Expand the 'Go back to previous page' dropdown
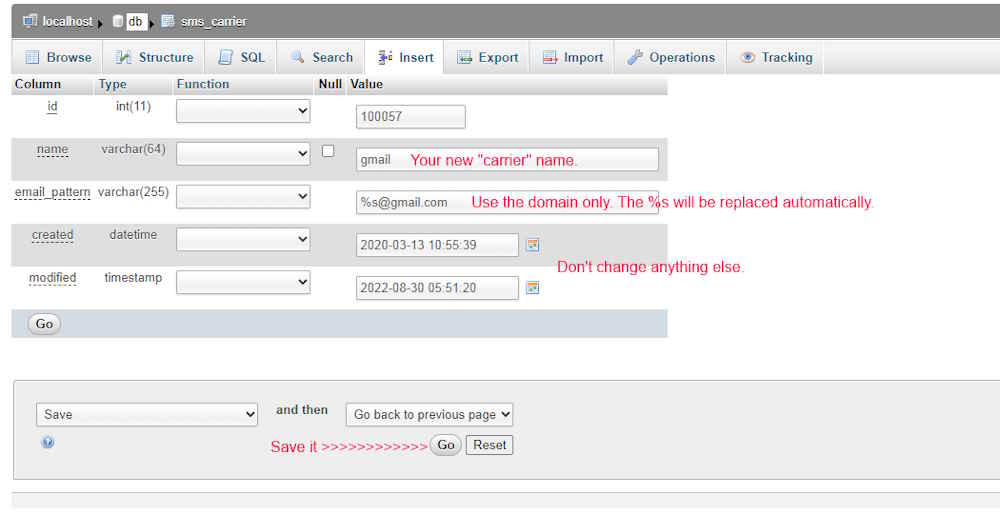The width and height of the screenshot is (1000, 515). 429,414
